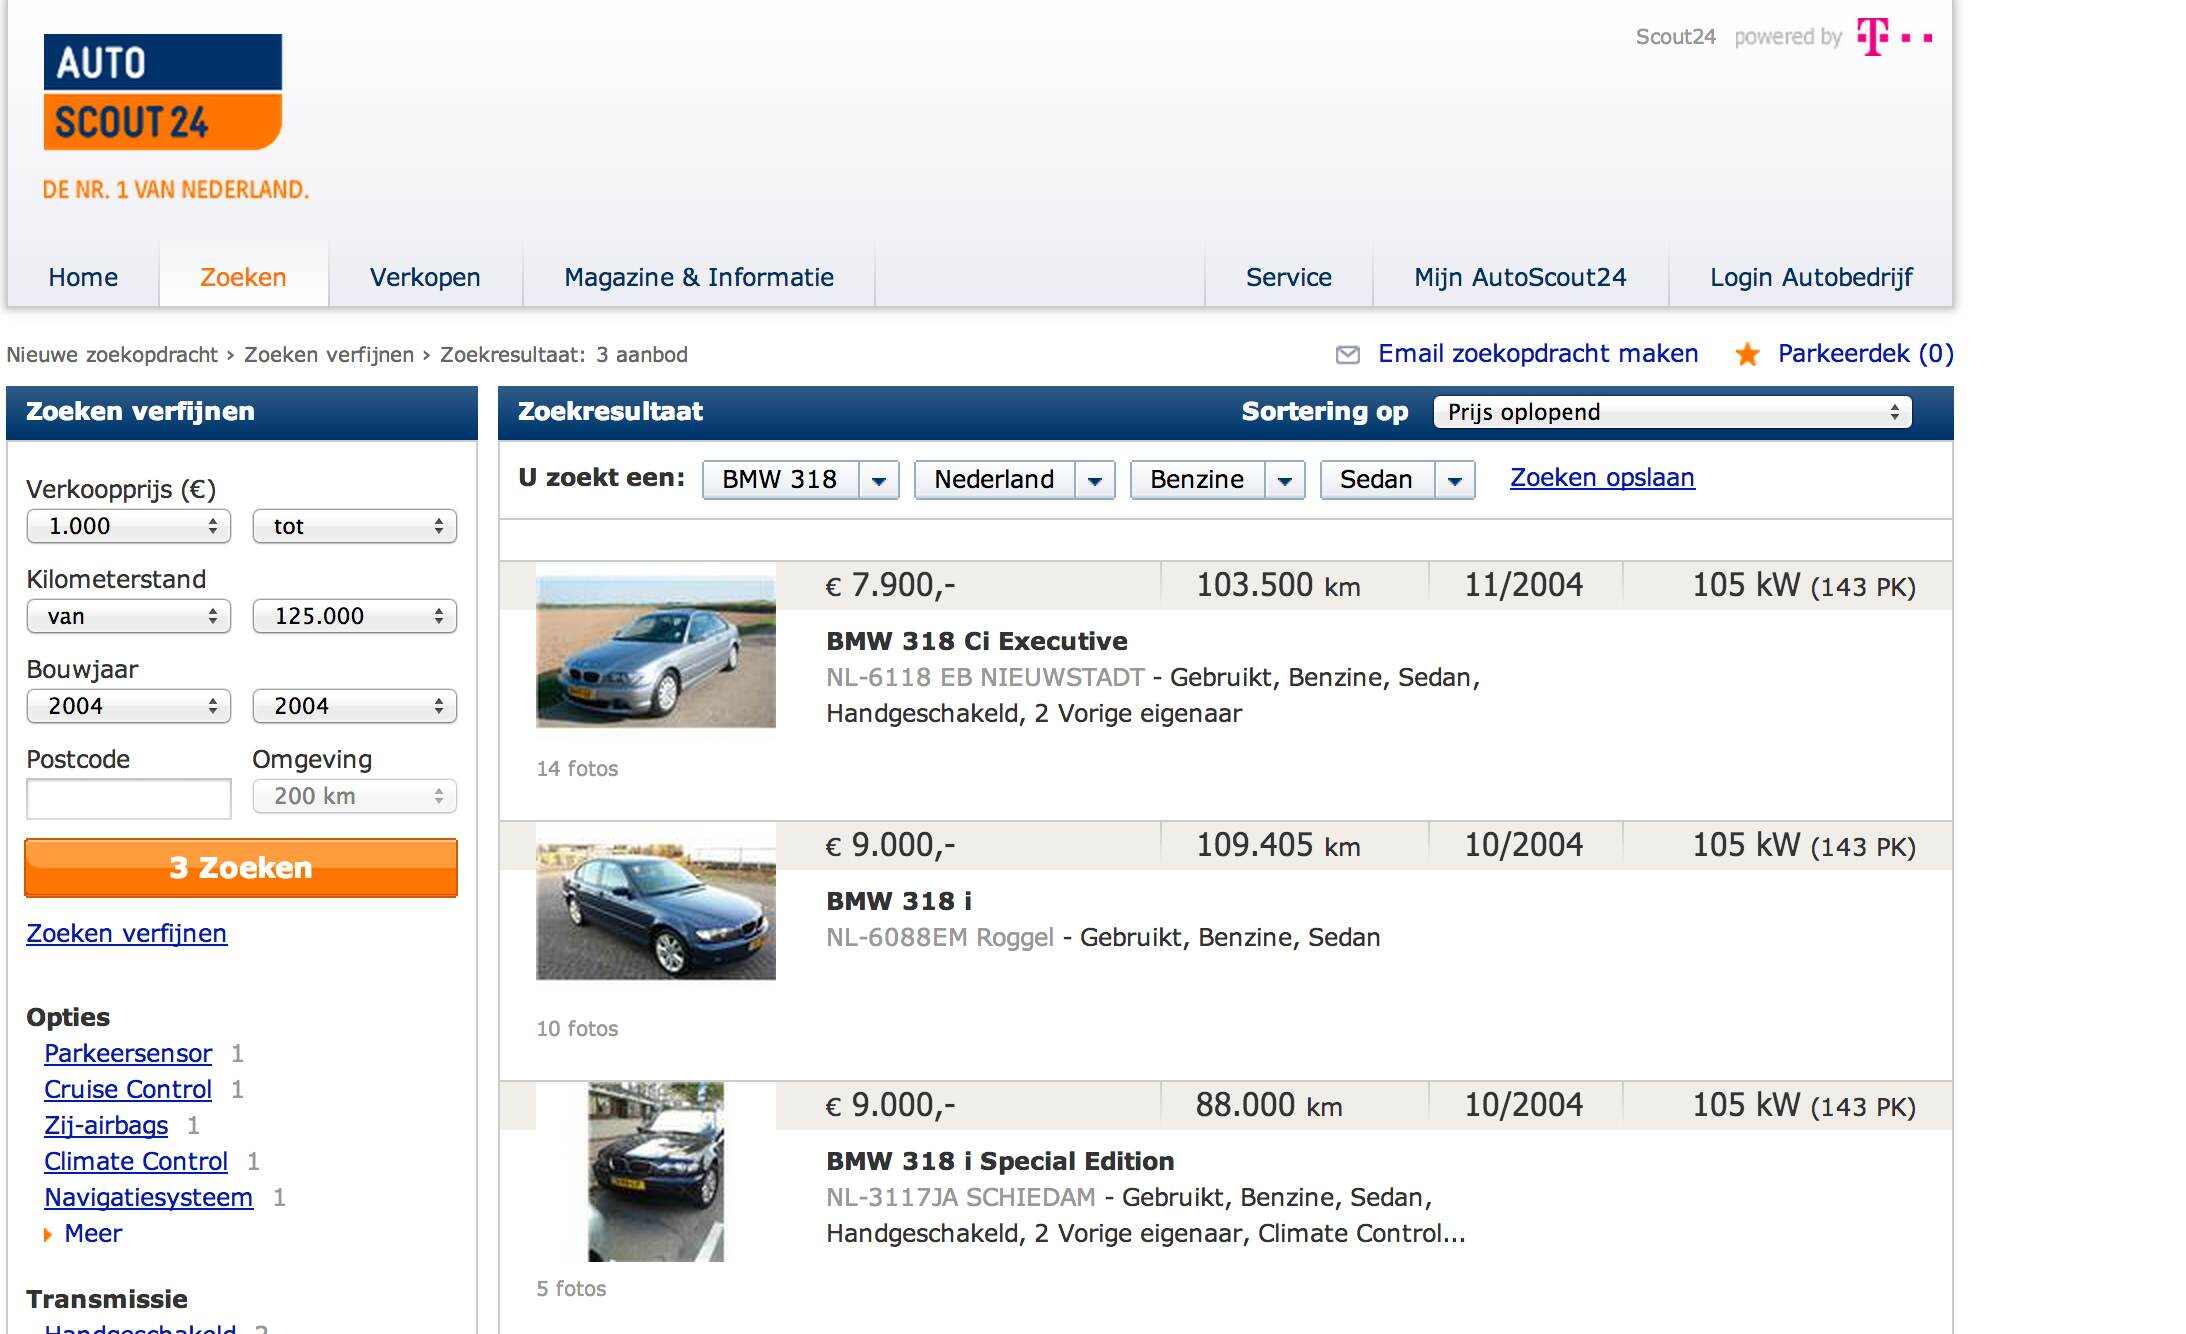Screen dimensions: 2186x1334
Task: Click the 88.000 km mileage
Action: [x=1269, y=1105]
